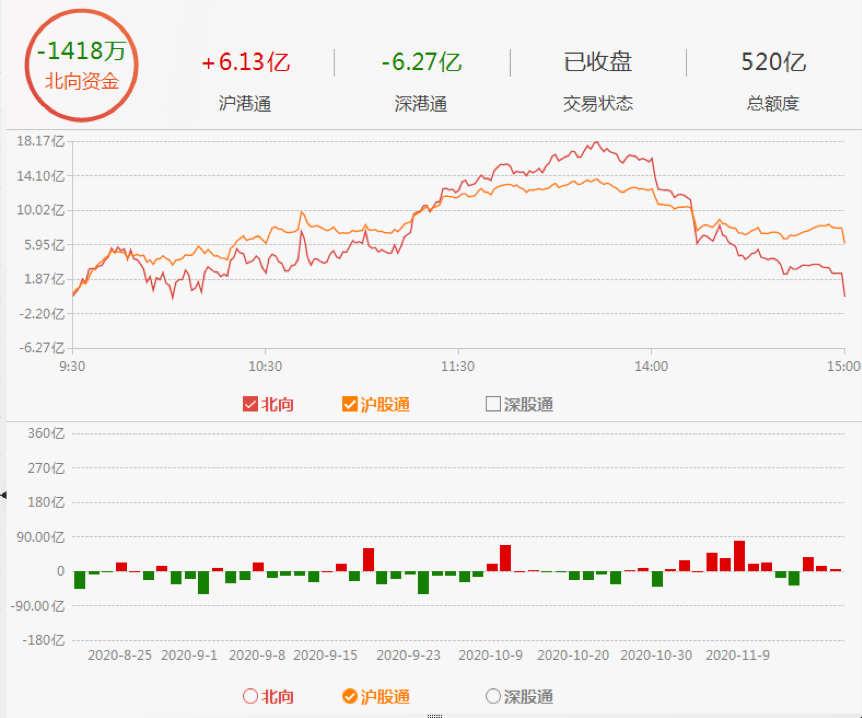Image resolution: width=862 pixels, height=718 pixels.
Task: Select the 北向 radio button under bar chart
Action: 250,697
